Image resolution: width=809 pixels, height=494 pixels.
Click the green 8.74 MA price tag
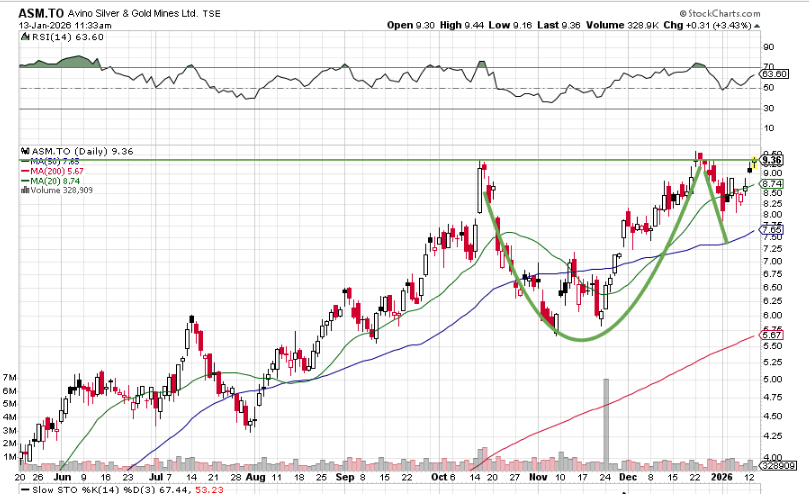pos(772,184)
